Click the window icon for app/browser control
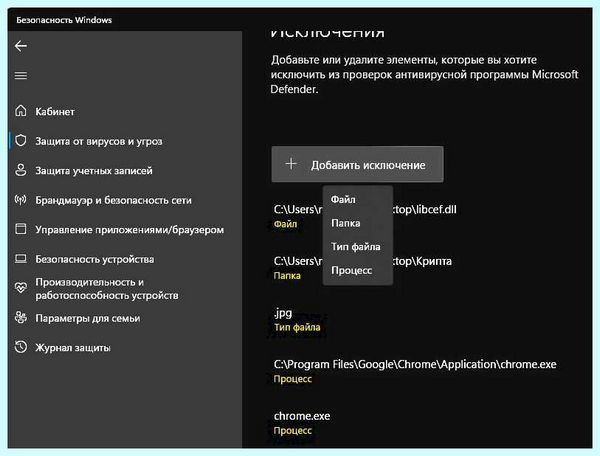The image size is (600, 456). coord(21,229)
